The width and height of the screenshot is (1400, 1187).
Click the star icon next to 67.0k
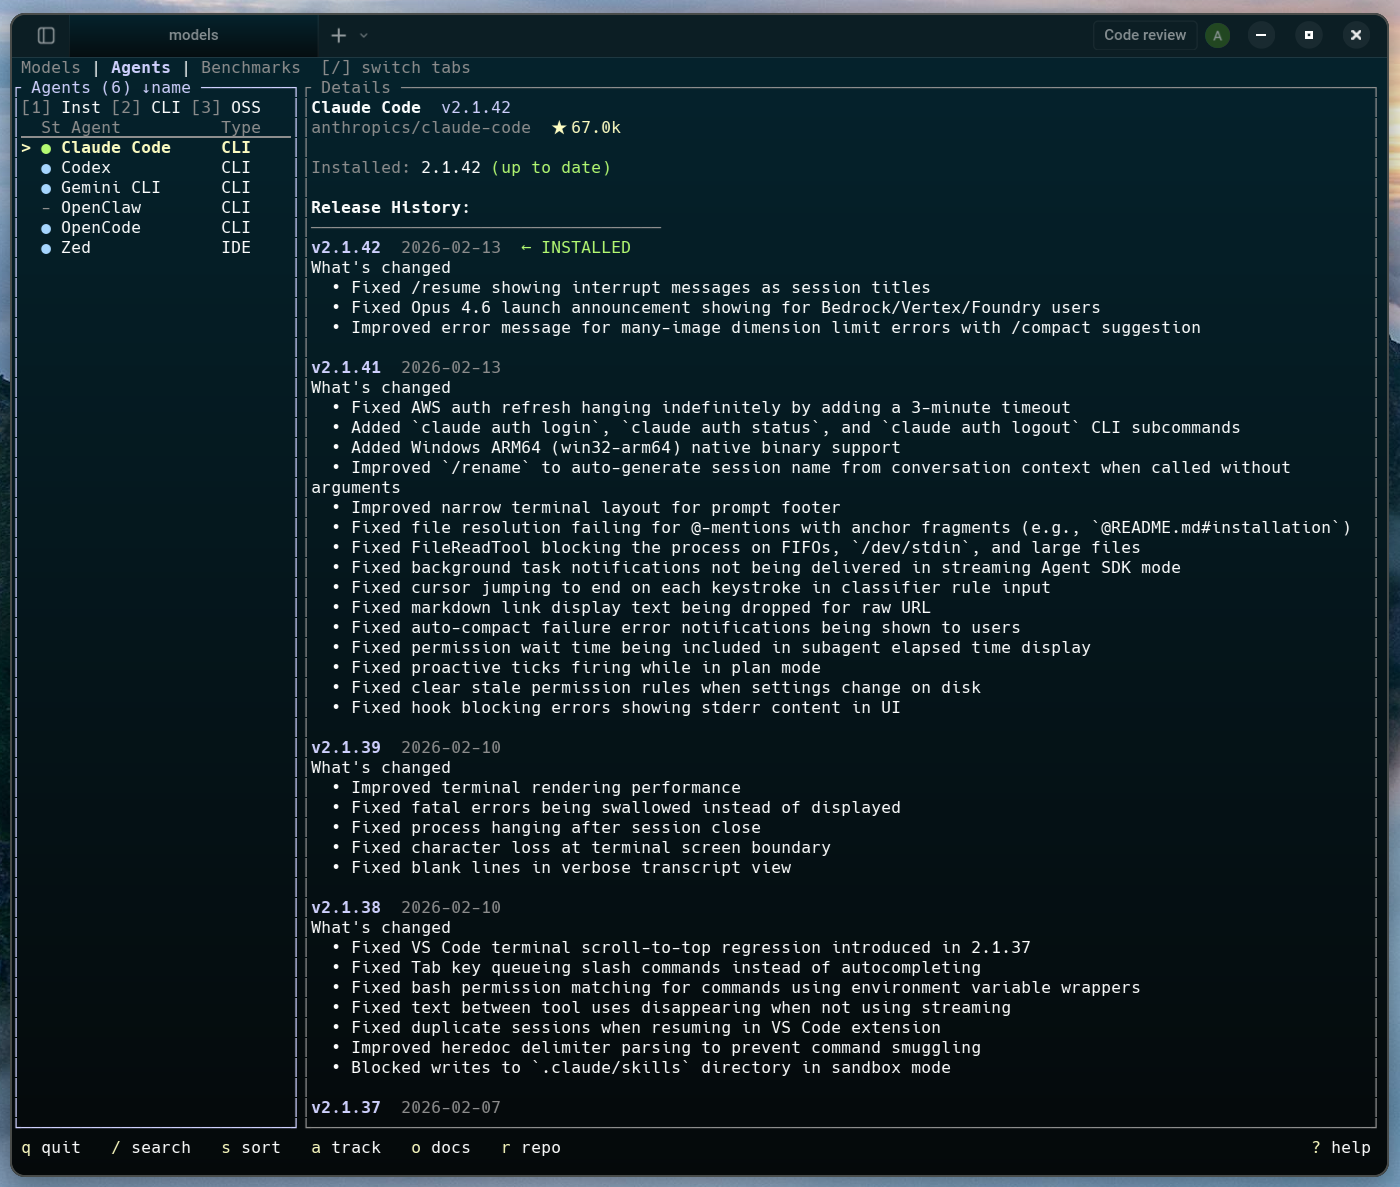559,128
